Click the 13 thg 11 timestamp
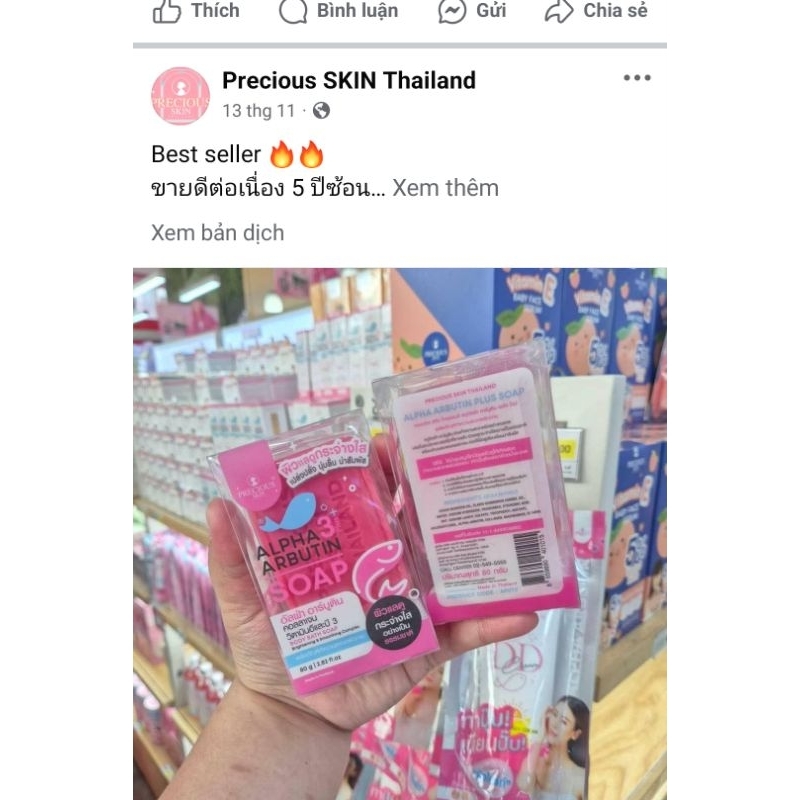This screenshot has width=800, height=800. click(259, 111)
